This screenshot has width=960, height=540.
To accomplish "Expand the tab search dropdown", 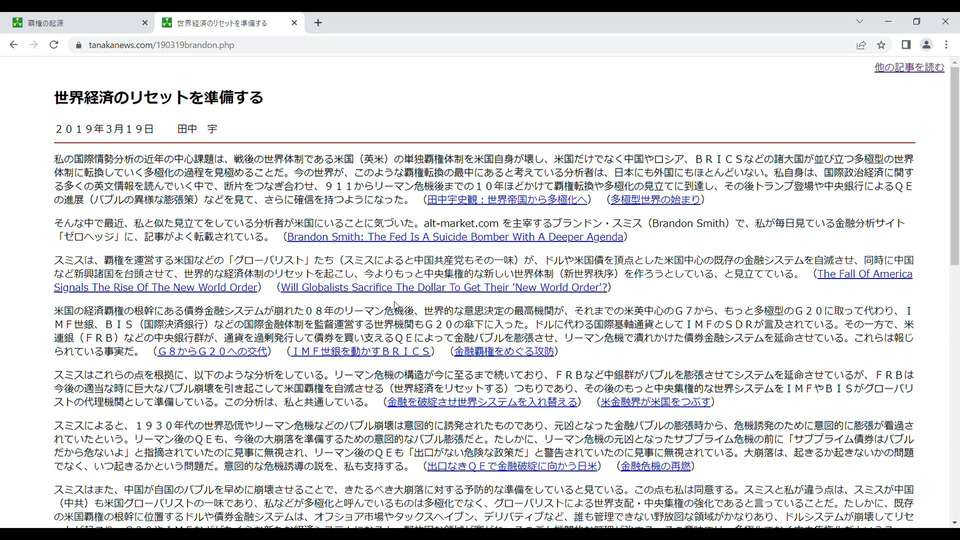I will [860, 21].
